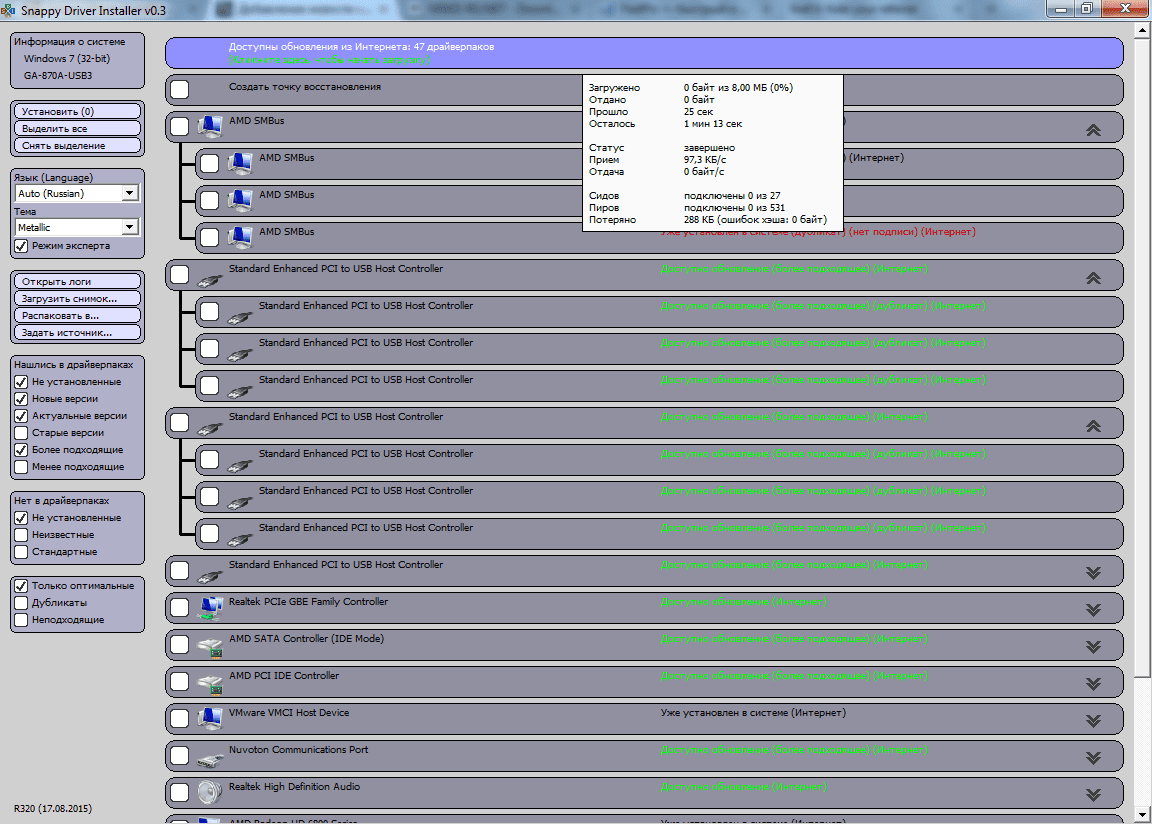Viewport: 1152px width, 824px height.
Task: Enable the 'Неизвестные' checkbox
Action: (21, 535)
